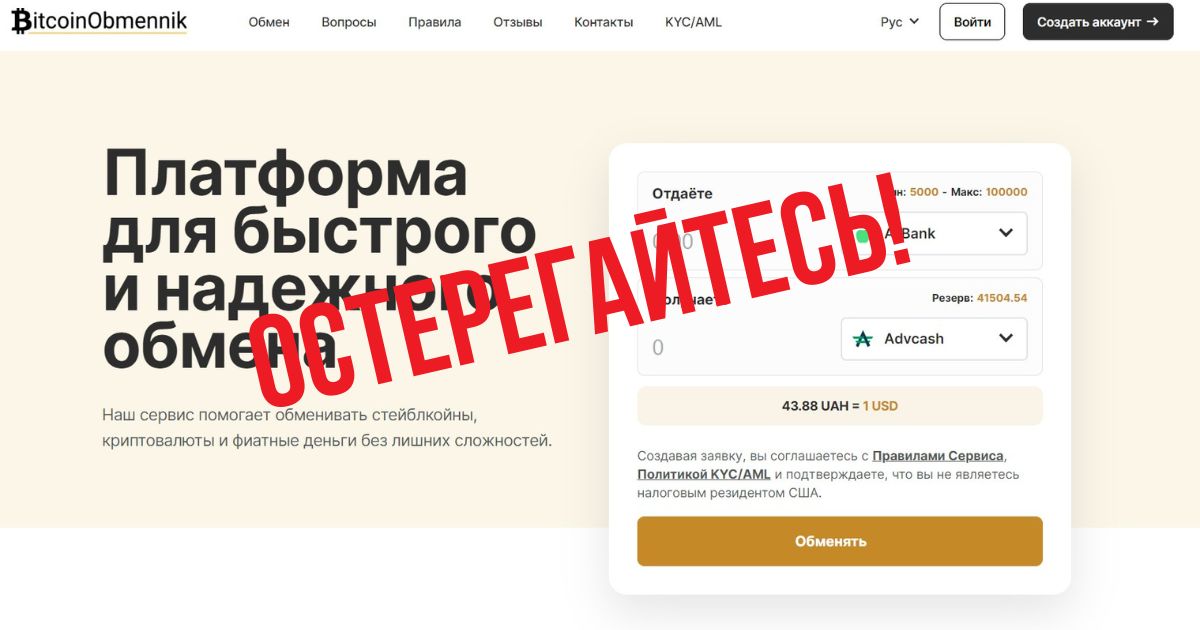Image resolution: width=1200 pixels, height=630 pixels.
Task: Open the Advcash currency dropdown
Action: pyautogui.click(x=934, y=339)
